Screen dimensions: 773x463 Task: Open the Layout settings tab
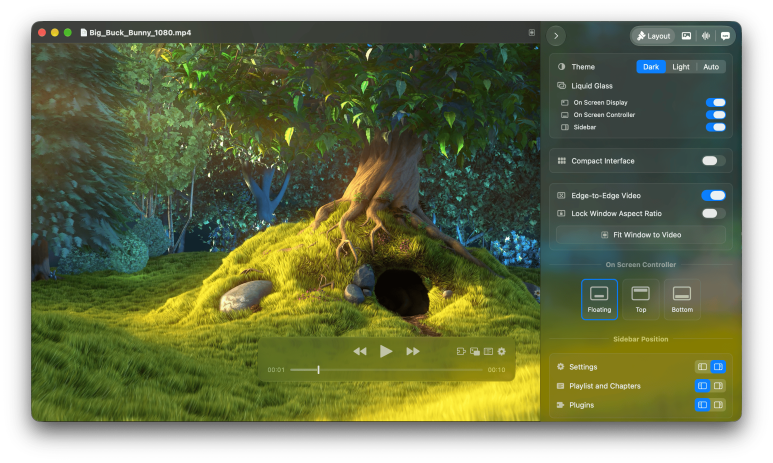click(x=653, y=36)
